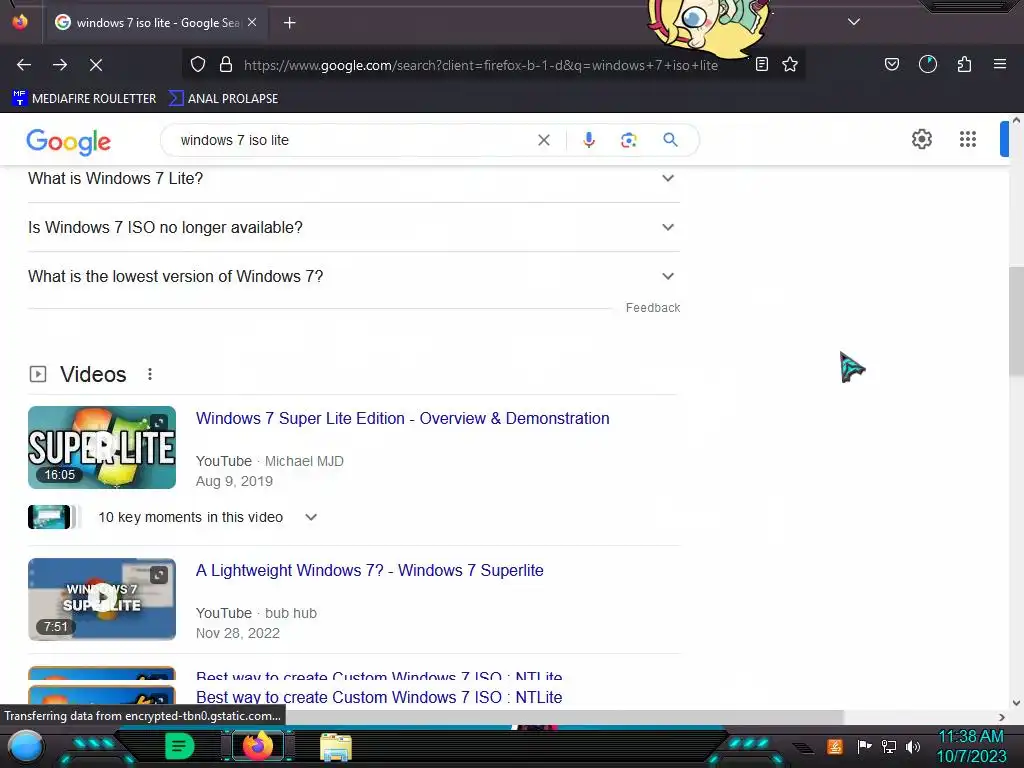Click the Windows Start orb
Image resolution: width=1024 pixels, height=768 pixels.
[26, 746]
